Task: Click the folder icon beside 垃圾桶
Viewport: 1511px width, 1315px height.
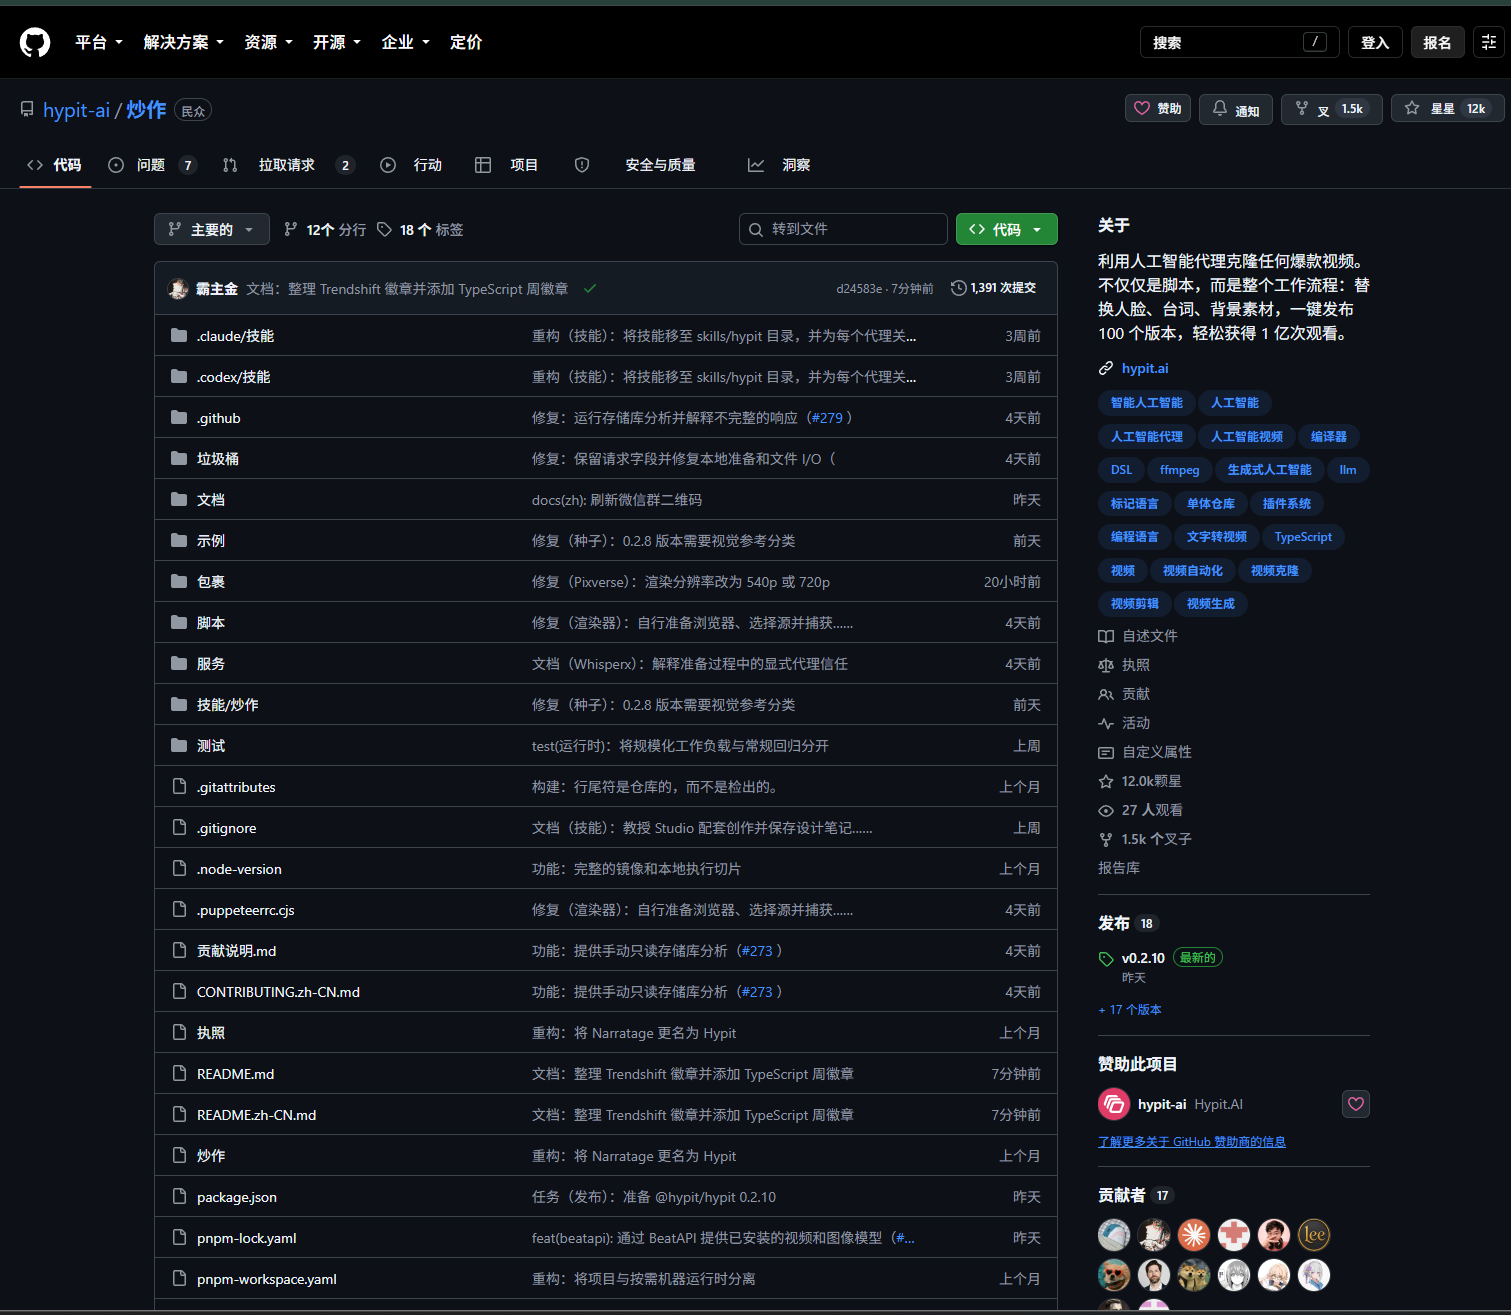Action: pos(179,459)
